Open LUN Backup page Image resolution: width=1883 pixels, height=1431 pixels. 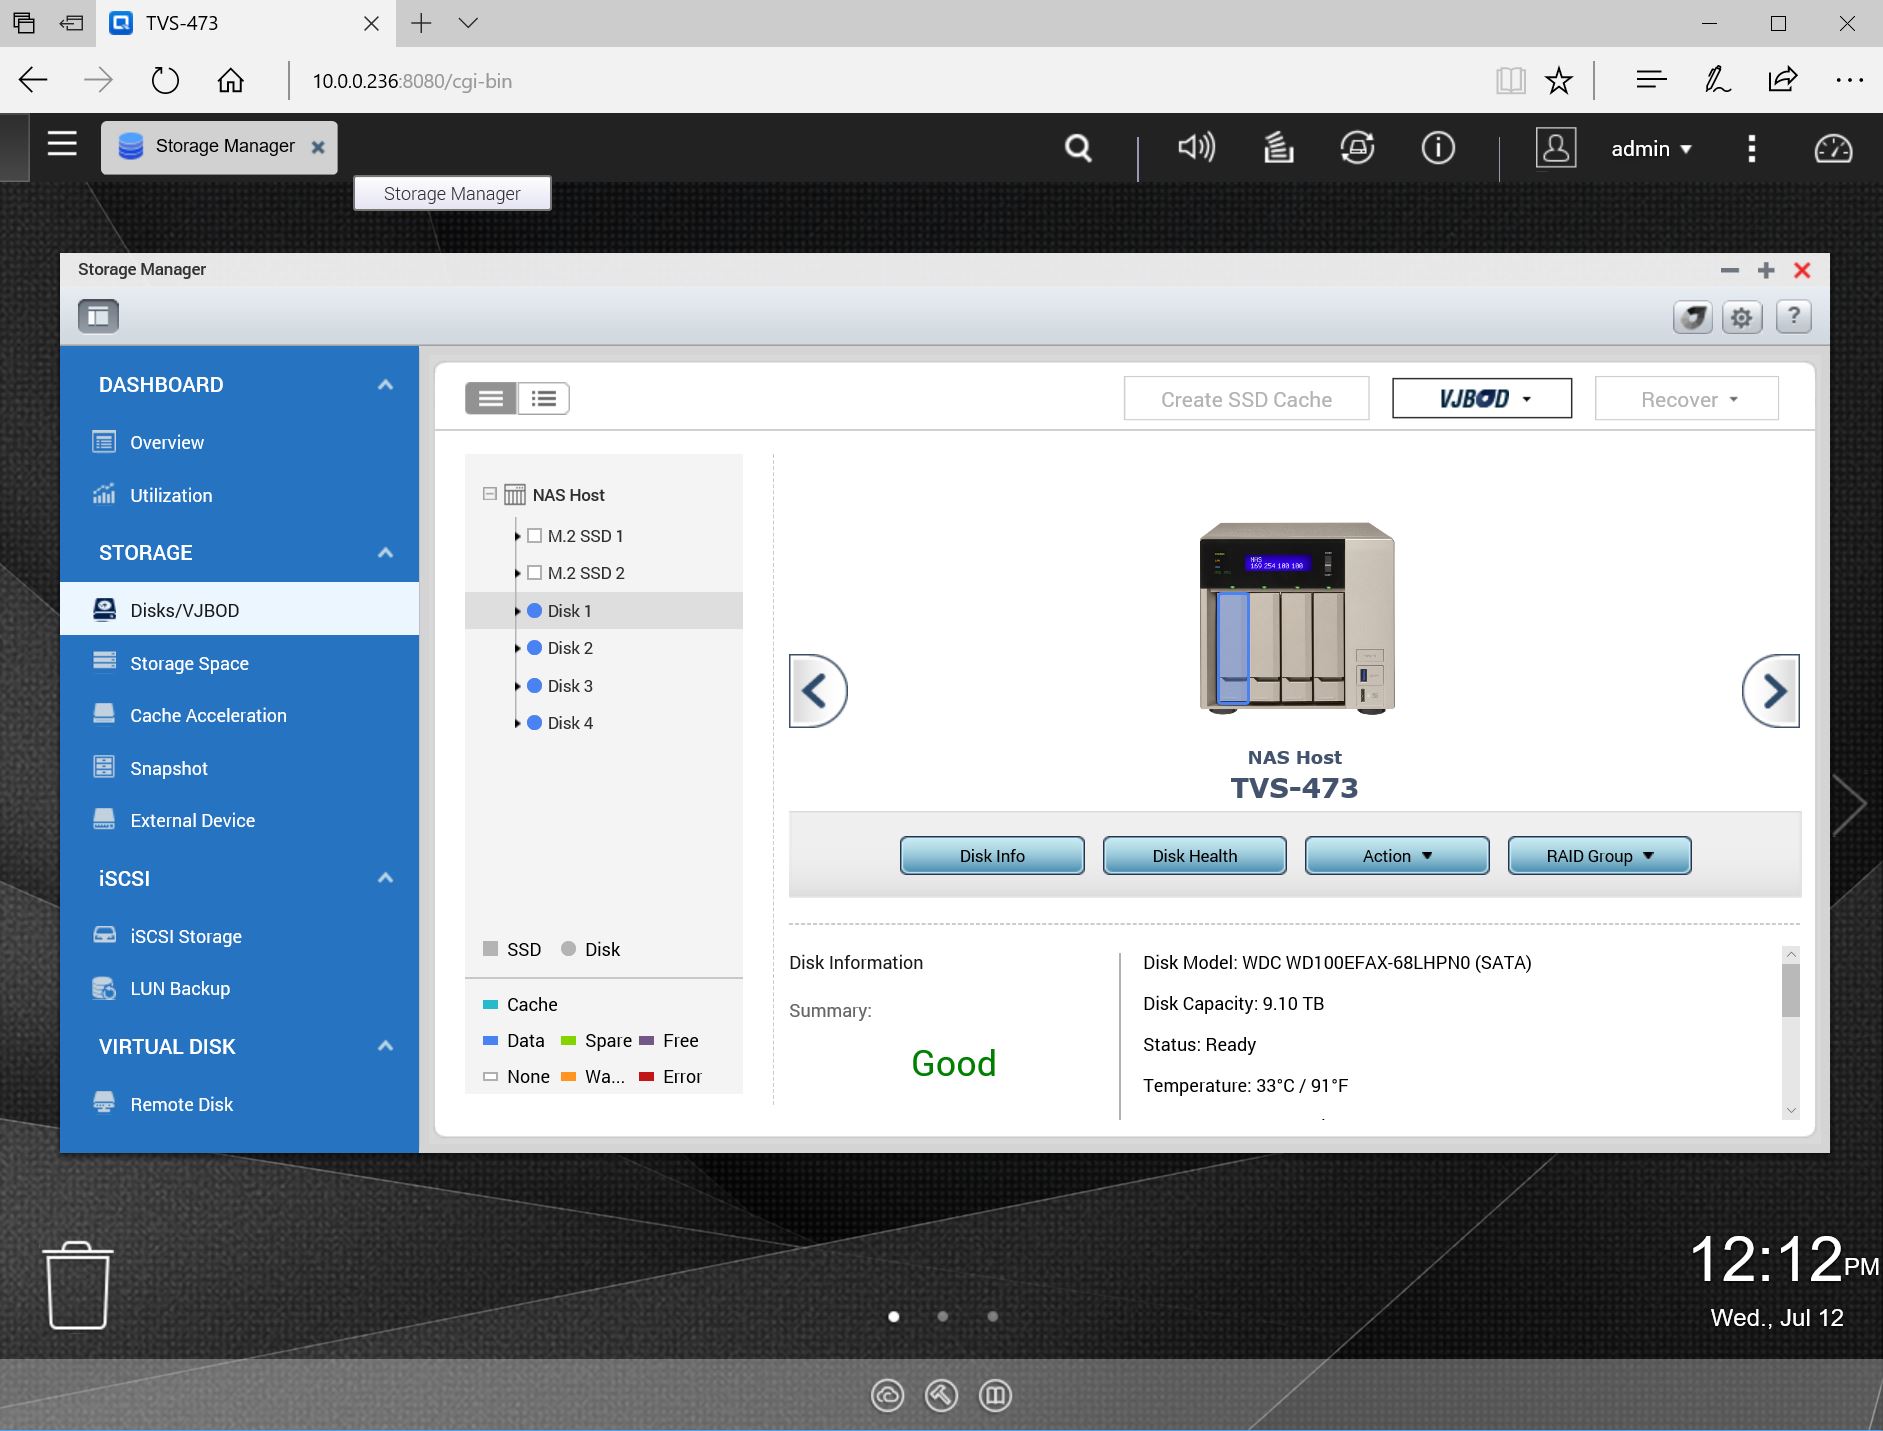(180, 988)
